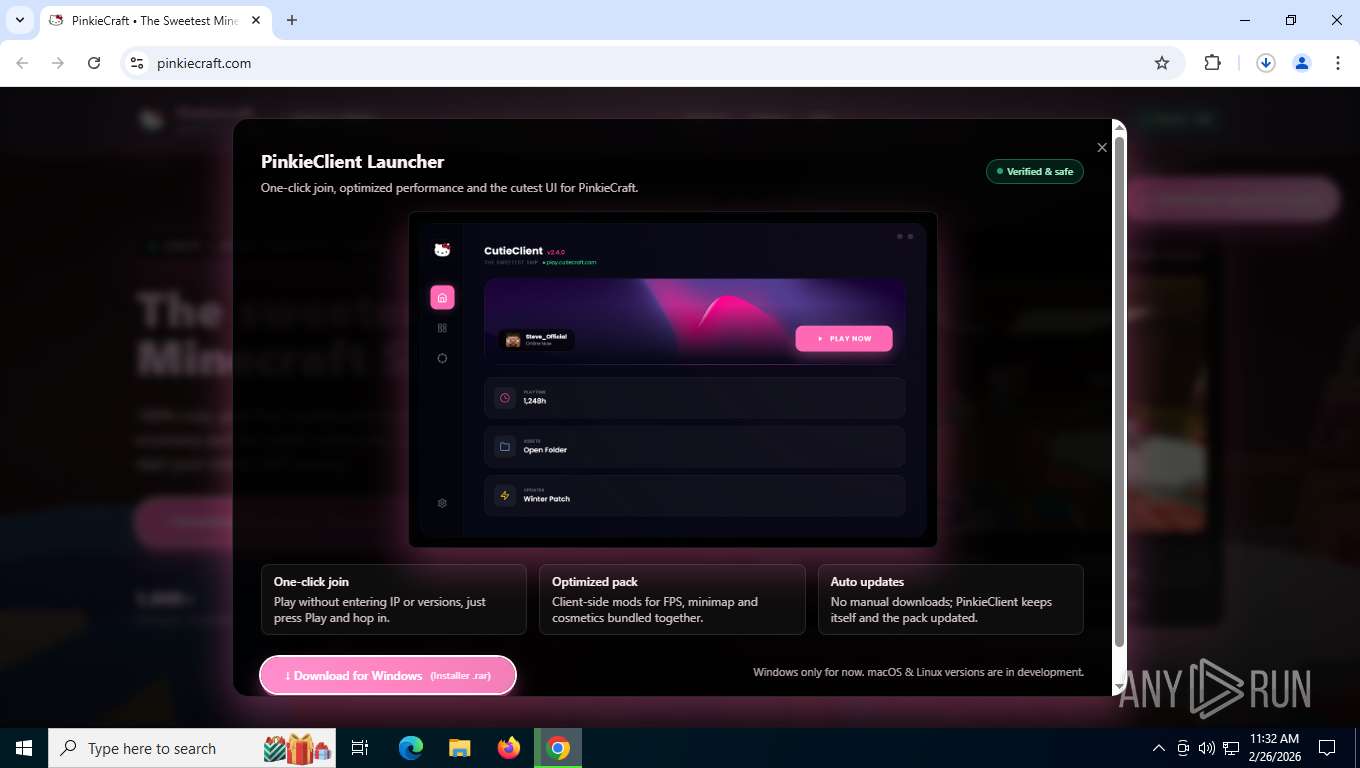Select the PinkieCraft browser tab

[x=155, y=20]
